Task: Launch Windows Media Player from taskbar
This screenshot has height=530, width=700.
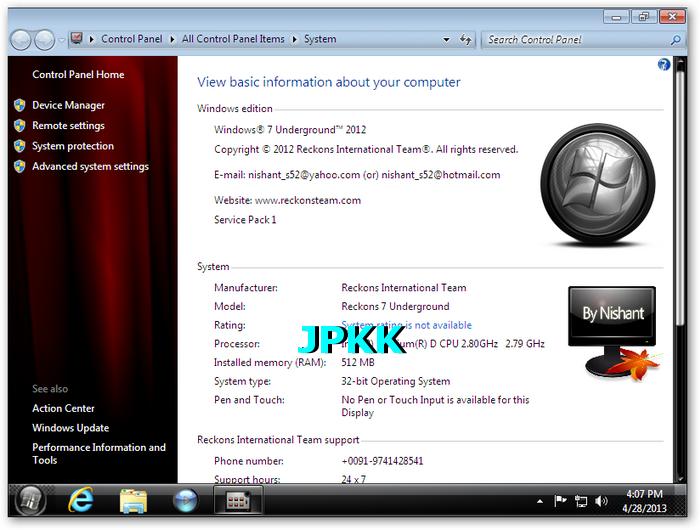Action: click(x=185, y=501)
